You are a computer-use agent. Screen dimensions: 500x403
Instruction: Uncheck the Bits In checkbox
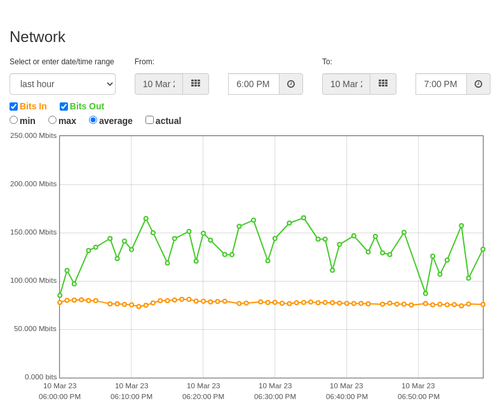coord(14,106)
